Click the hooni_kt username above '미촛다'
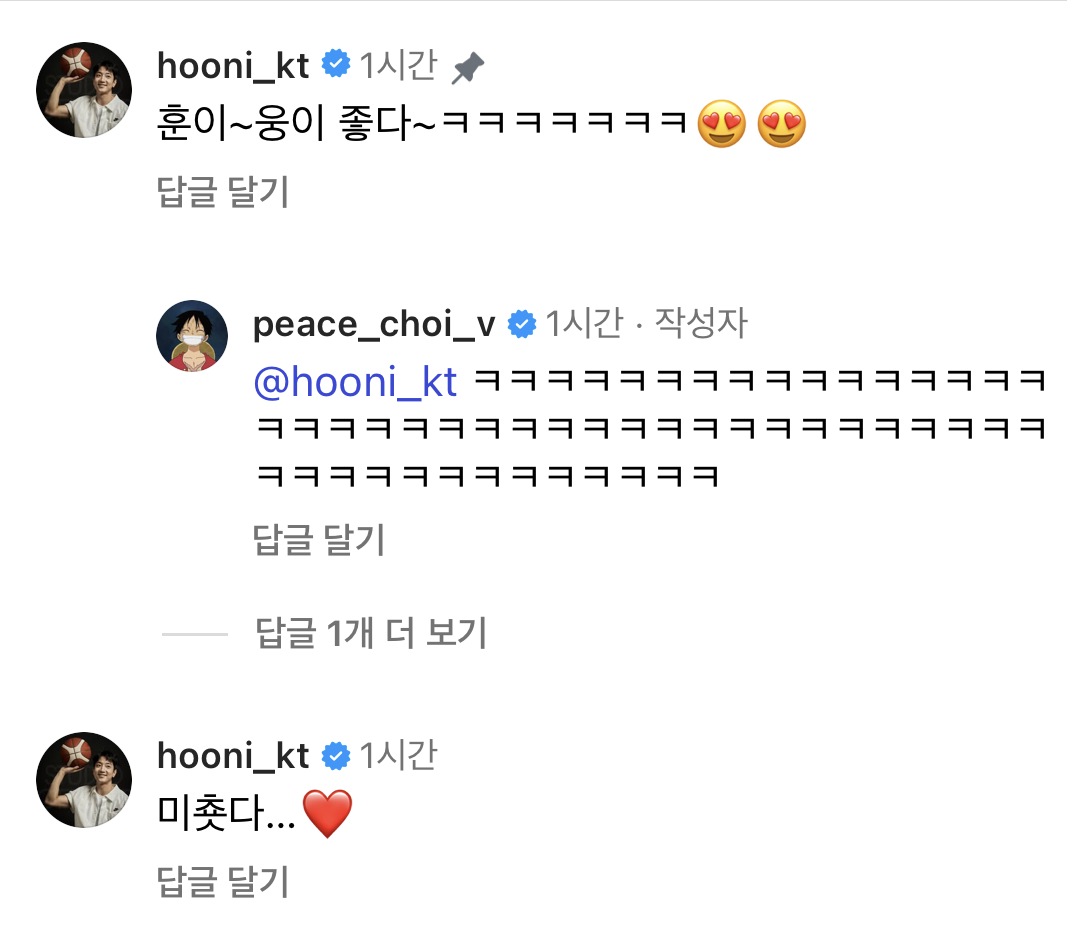 coord(233,756)
